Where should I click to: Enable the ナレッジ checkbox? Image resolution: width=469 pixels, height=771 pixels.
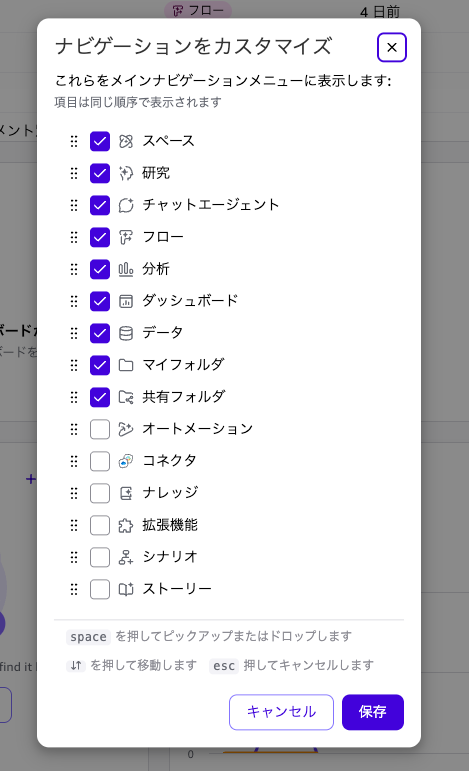tap(100, 493)
